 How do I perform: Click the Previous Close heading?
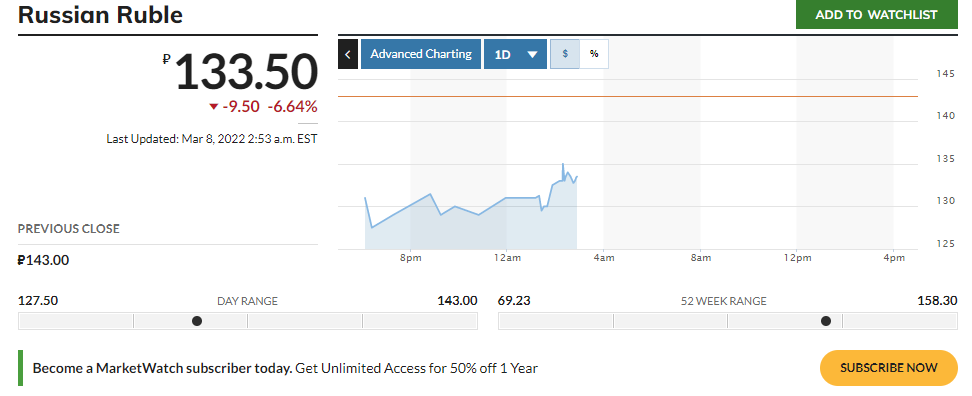(x=69, y=229)
